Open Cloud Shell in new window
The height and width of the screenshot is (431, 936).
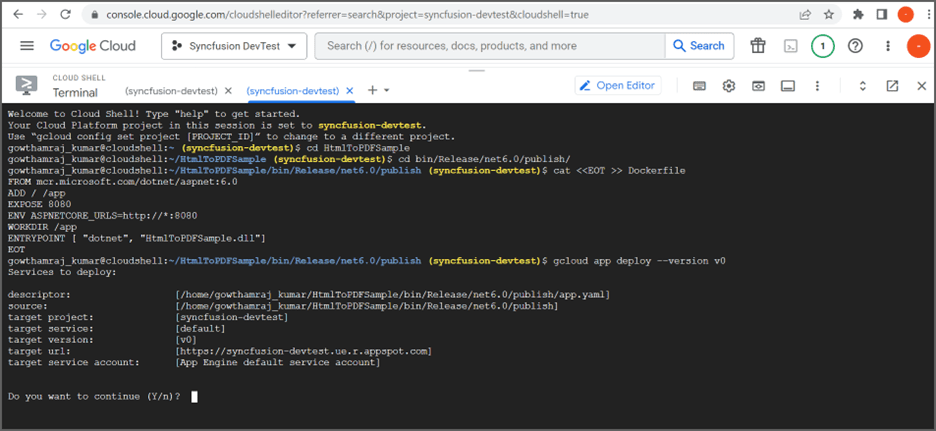(892, 86)
